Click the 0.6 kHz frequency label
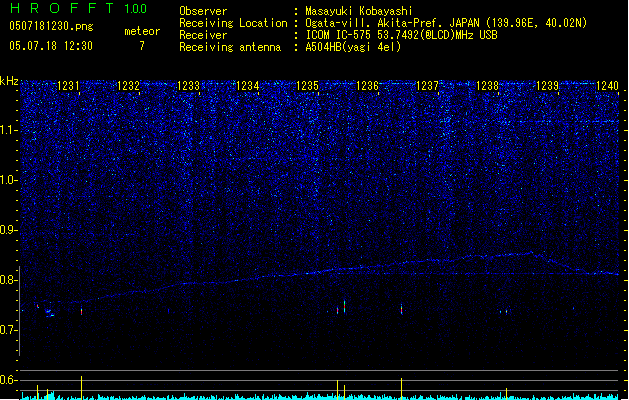The width and height of the screenshot is (629, 400). coord(8,380)
